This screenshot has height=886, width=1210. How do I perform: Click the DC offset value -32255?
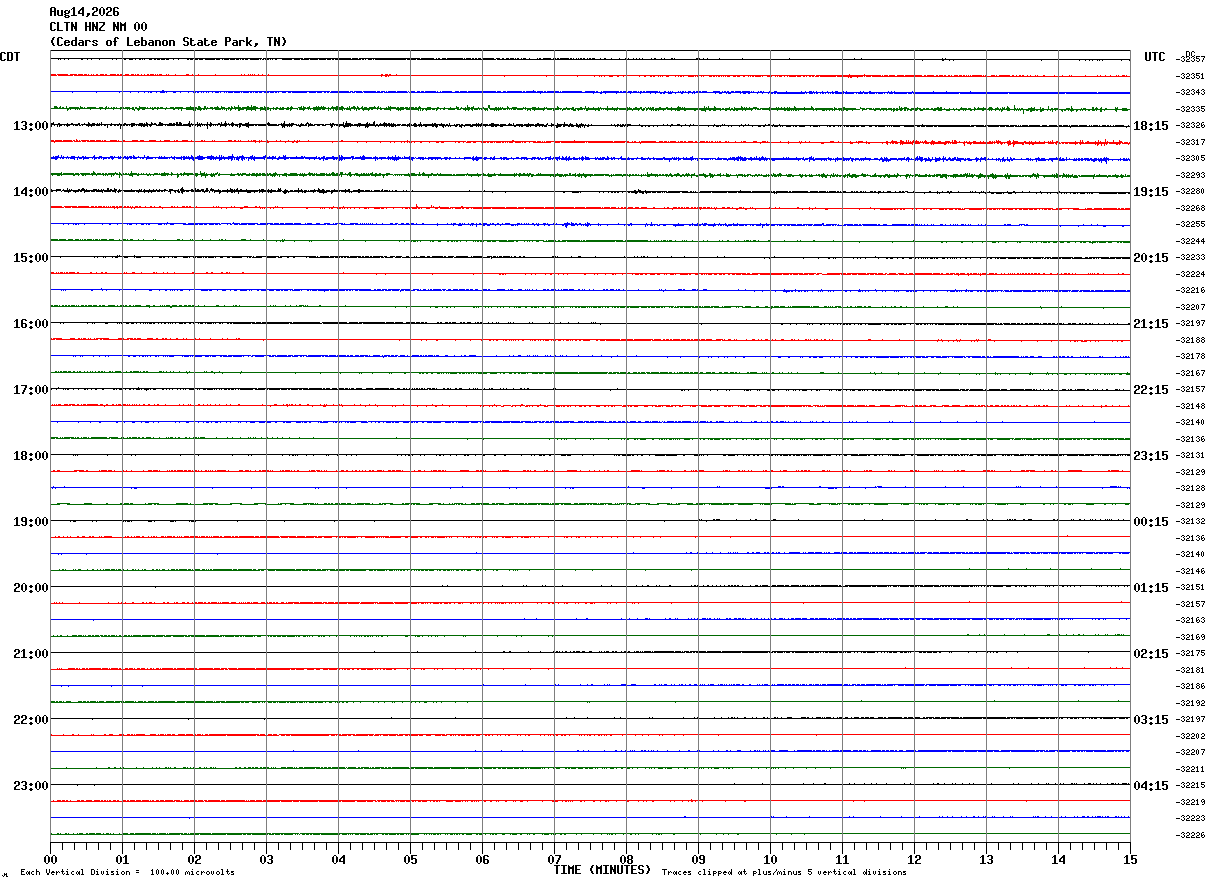pyautogui.click(x=1190, y=224)
